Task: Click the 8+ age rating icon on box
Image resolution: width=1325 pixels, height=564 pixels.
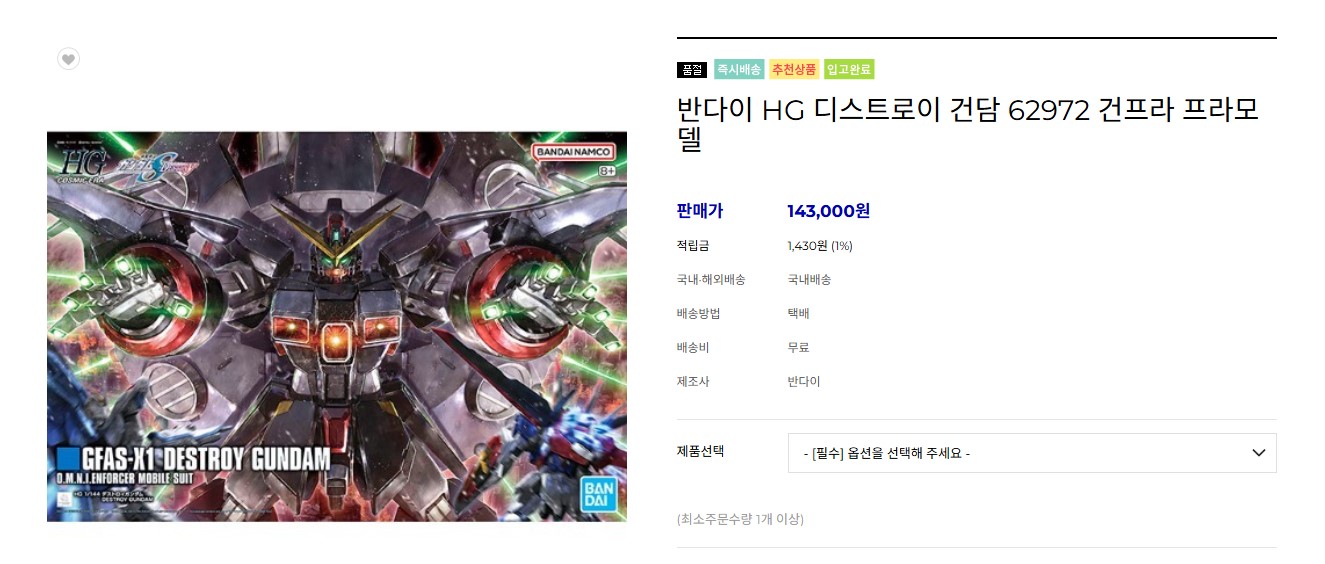Action: pyautogui.click(x=607, y=171)
